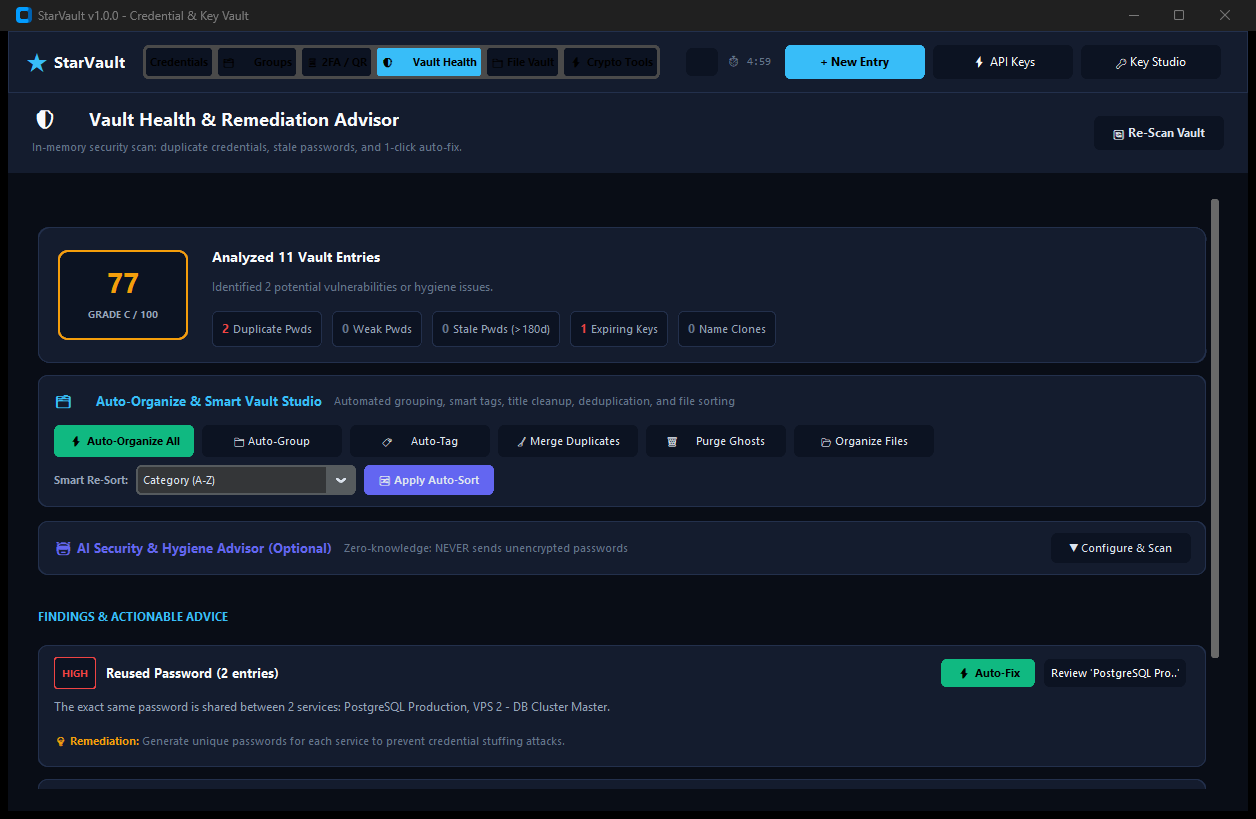Run Auto-Organize All
Screen dimensions: 1256x819
click(124, 441)
